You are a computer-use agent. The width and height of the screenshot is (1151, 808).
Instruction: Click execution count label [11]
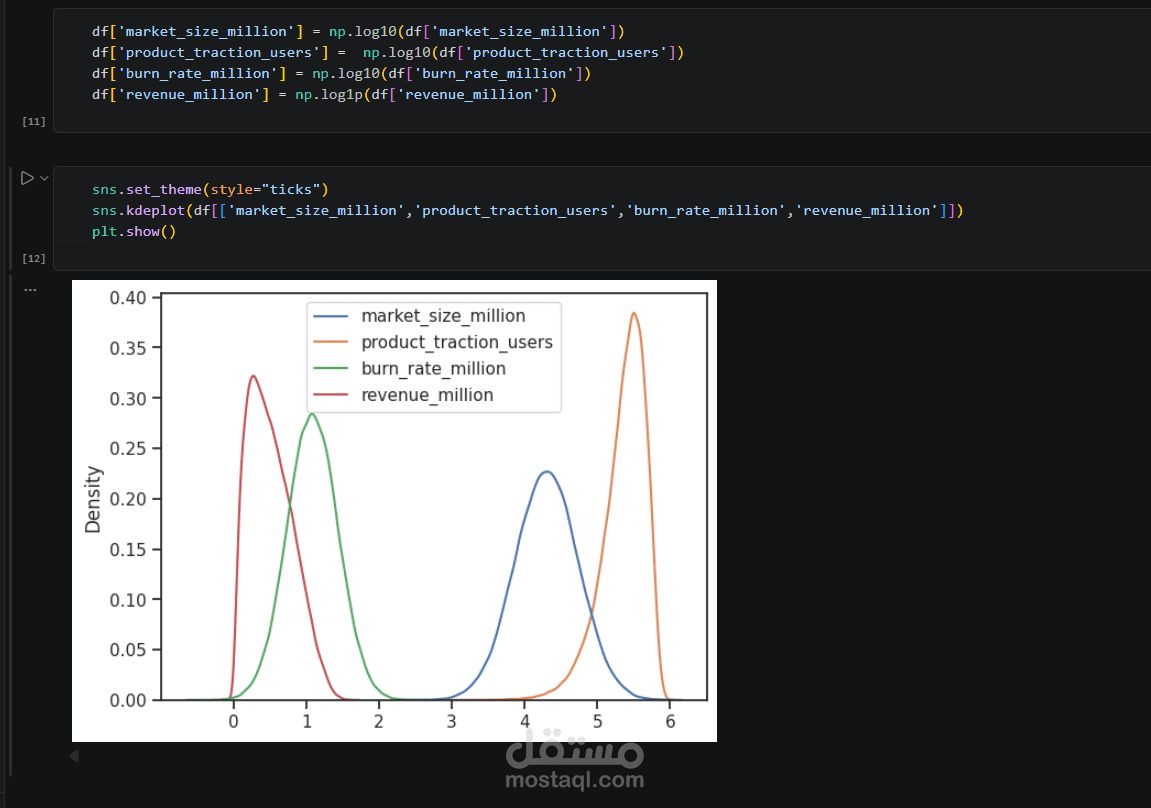tap(34, 122)
